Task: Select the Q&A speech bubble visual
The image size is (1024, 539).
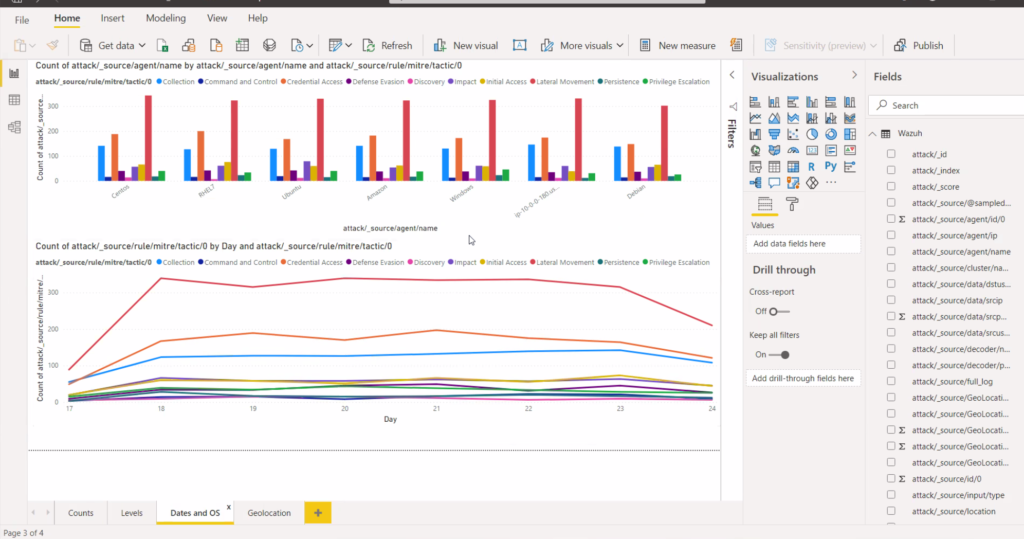Action: coord(774,182)
